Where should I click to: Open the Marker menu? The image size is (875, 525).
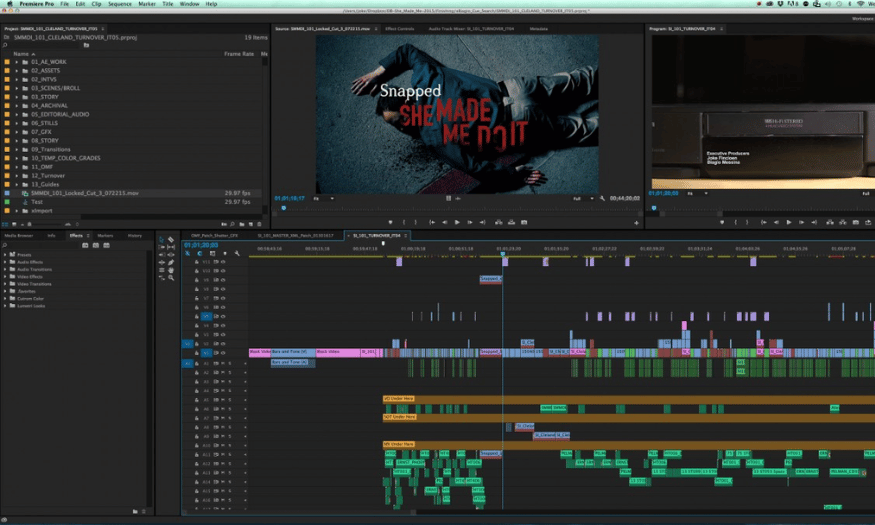(147, 3)
